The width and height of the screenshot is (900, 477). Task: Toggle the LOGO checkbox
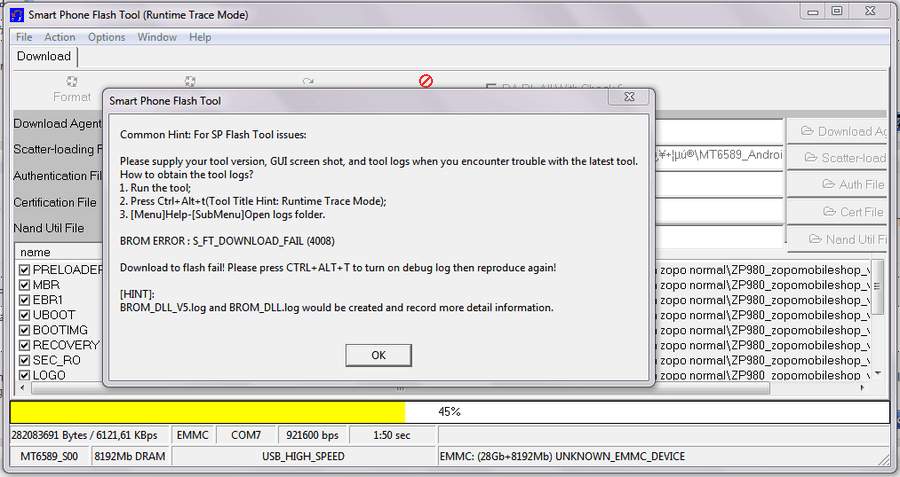25,375
